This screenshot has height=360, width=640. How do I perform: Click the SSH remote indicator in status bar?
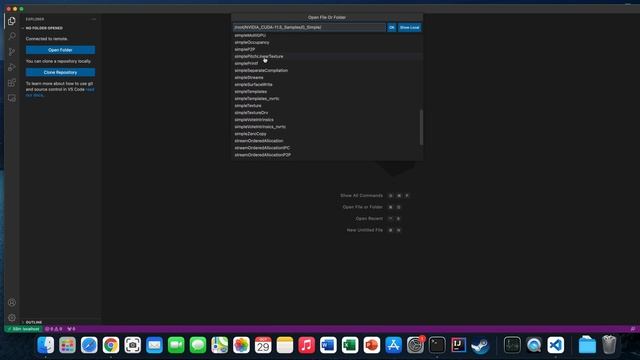coord(23,329)
